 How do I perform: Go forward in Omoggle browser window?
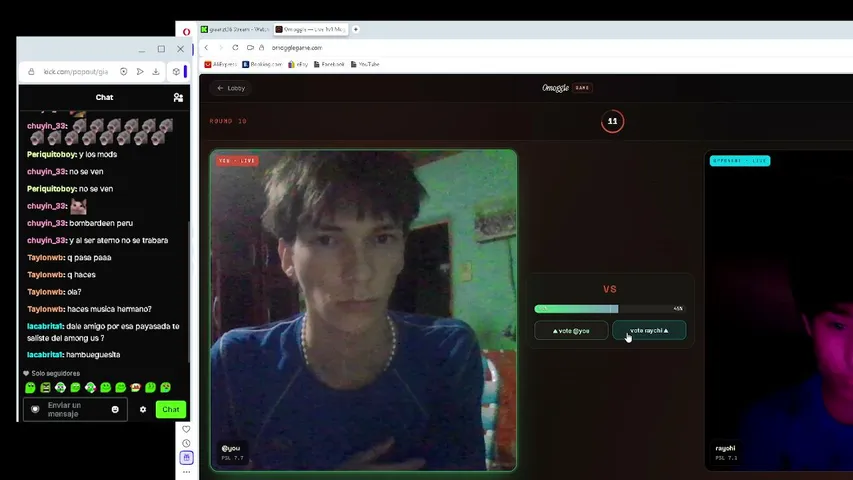pos(221,48)
